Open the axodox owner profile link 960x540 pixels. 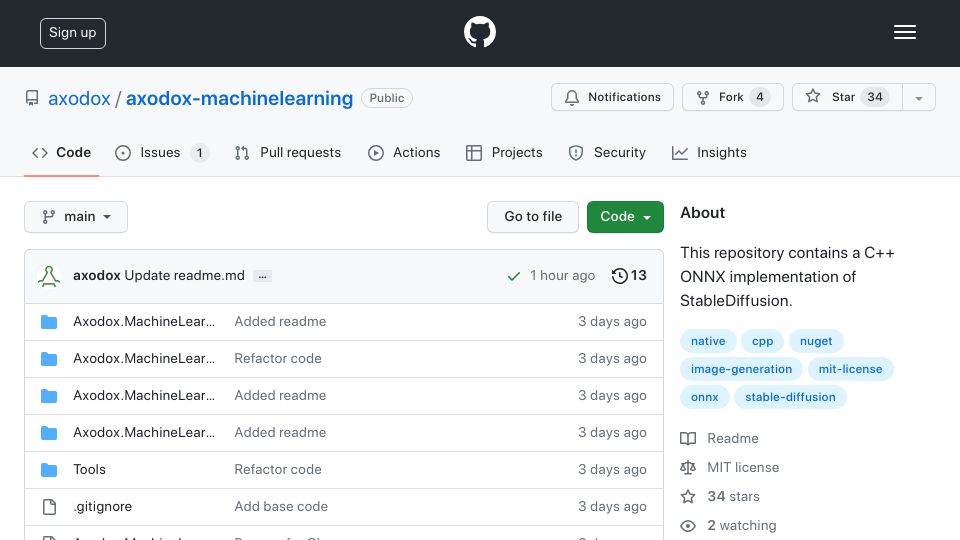(x=79, y=98)
